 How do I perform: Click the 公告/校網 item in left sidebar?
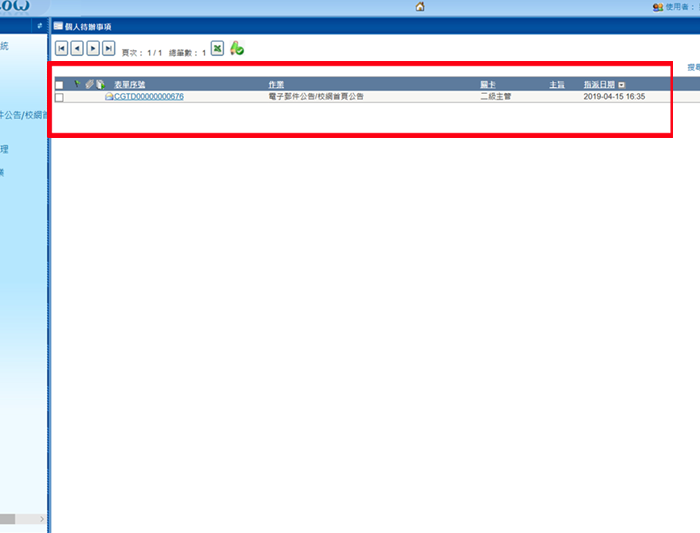click(x=22, y=114)
